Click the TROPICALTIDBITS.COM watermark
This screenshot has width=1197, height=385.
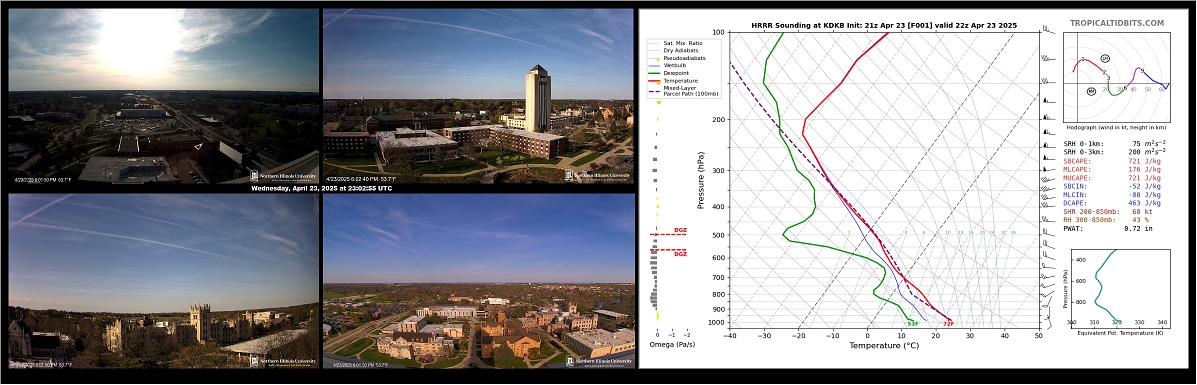tap(1117, 24)
